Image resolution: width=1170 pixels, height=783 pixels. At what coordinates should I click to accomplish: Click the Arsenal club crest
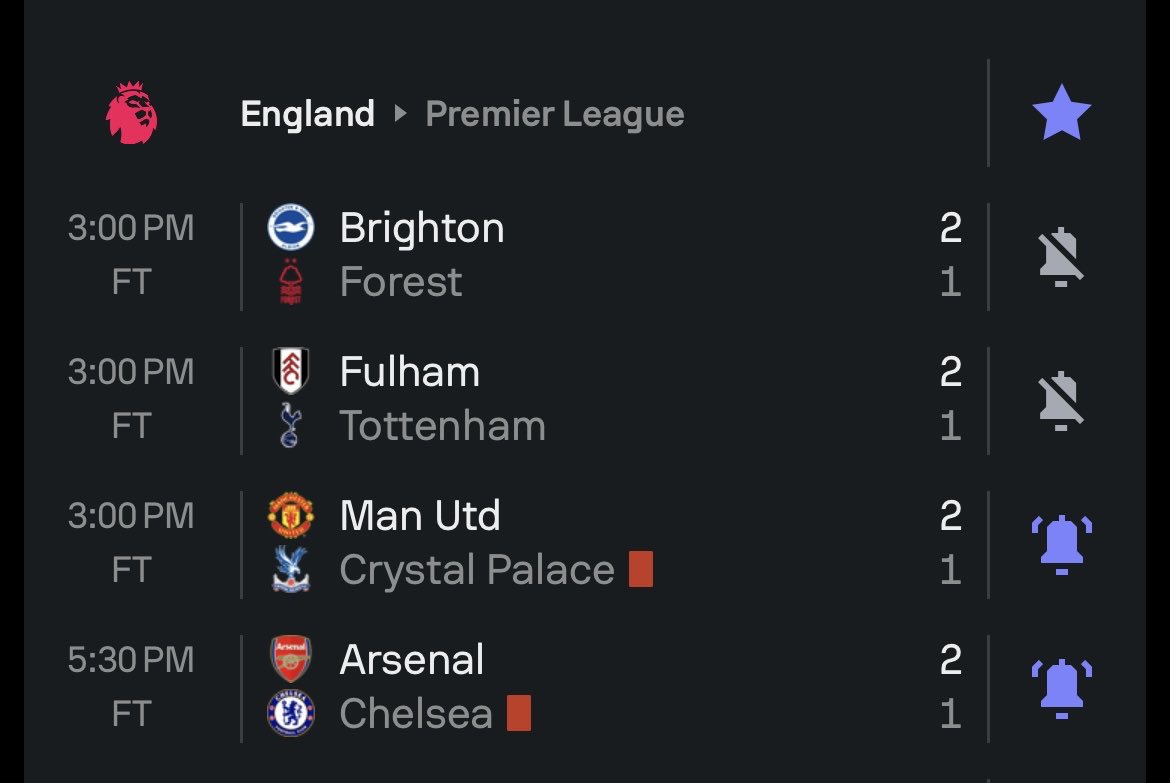coord(290,659)
